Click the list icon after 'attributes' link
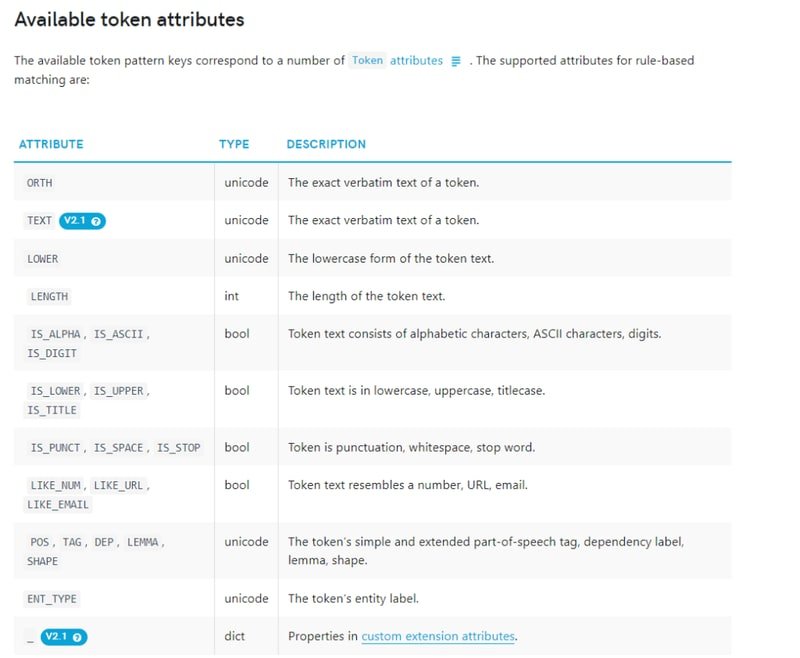 [456, 61]
